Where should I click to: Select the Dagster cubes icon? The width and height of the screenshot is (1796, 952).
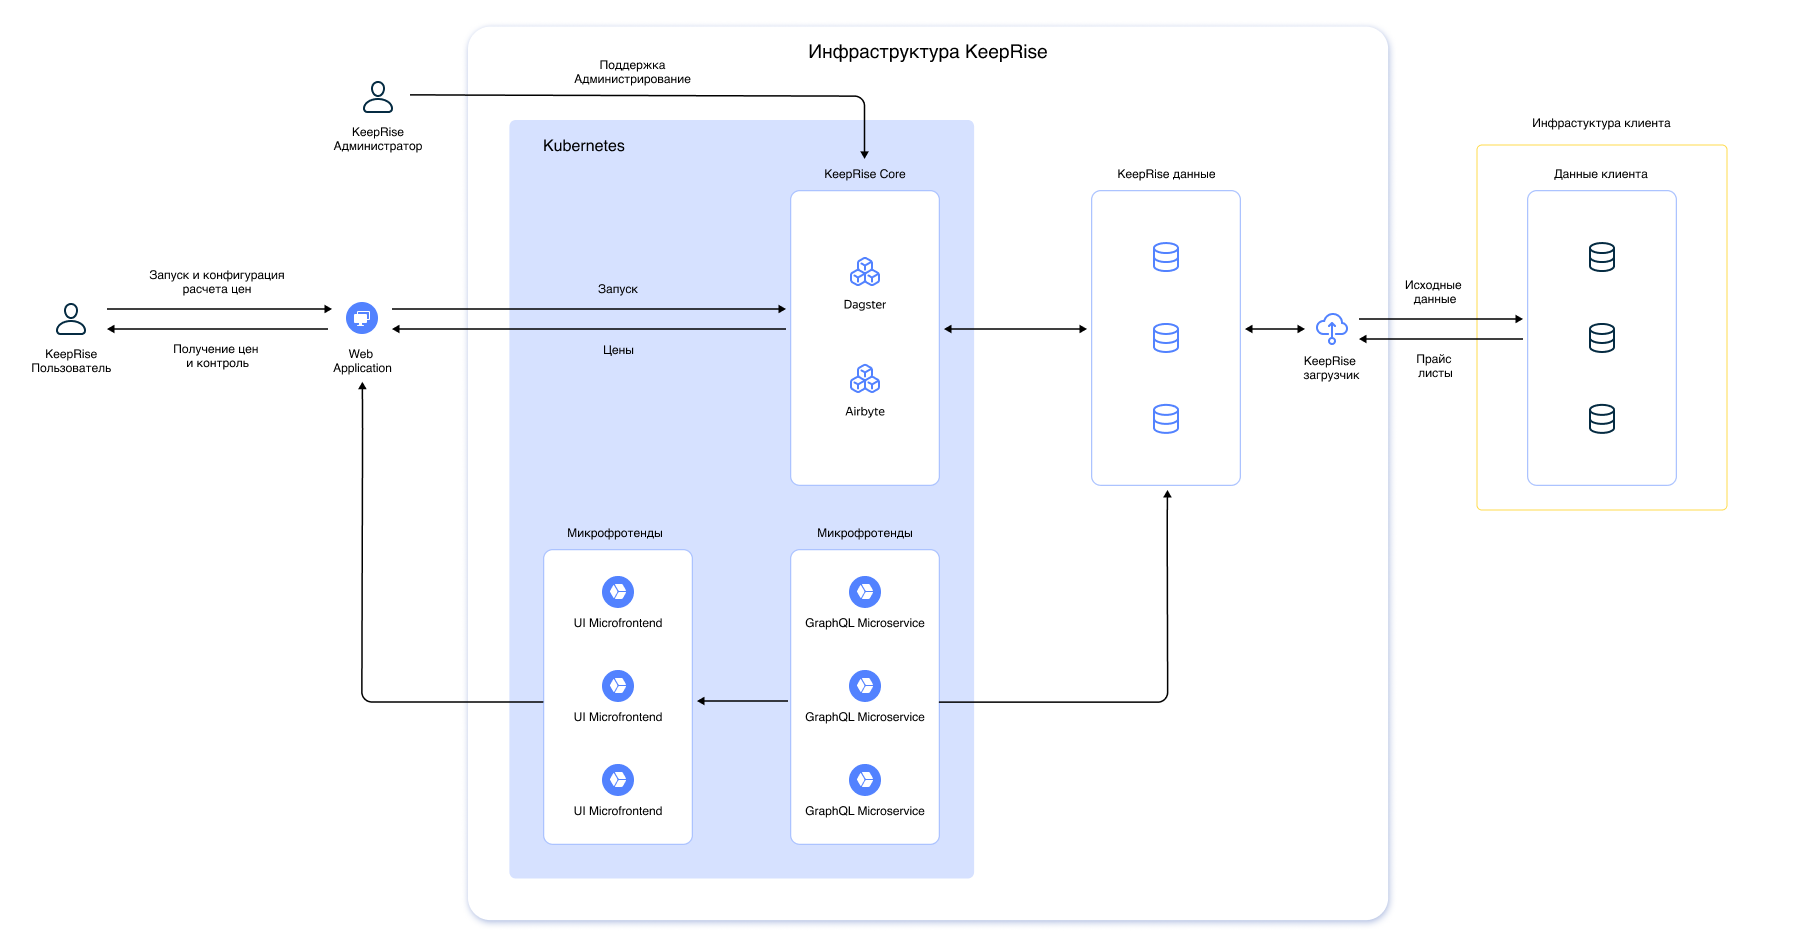[865, 272]
